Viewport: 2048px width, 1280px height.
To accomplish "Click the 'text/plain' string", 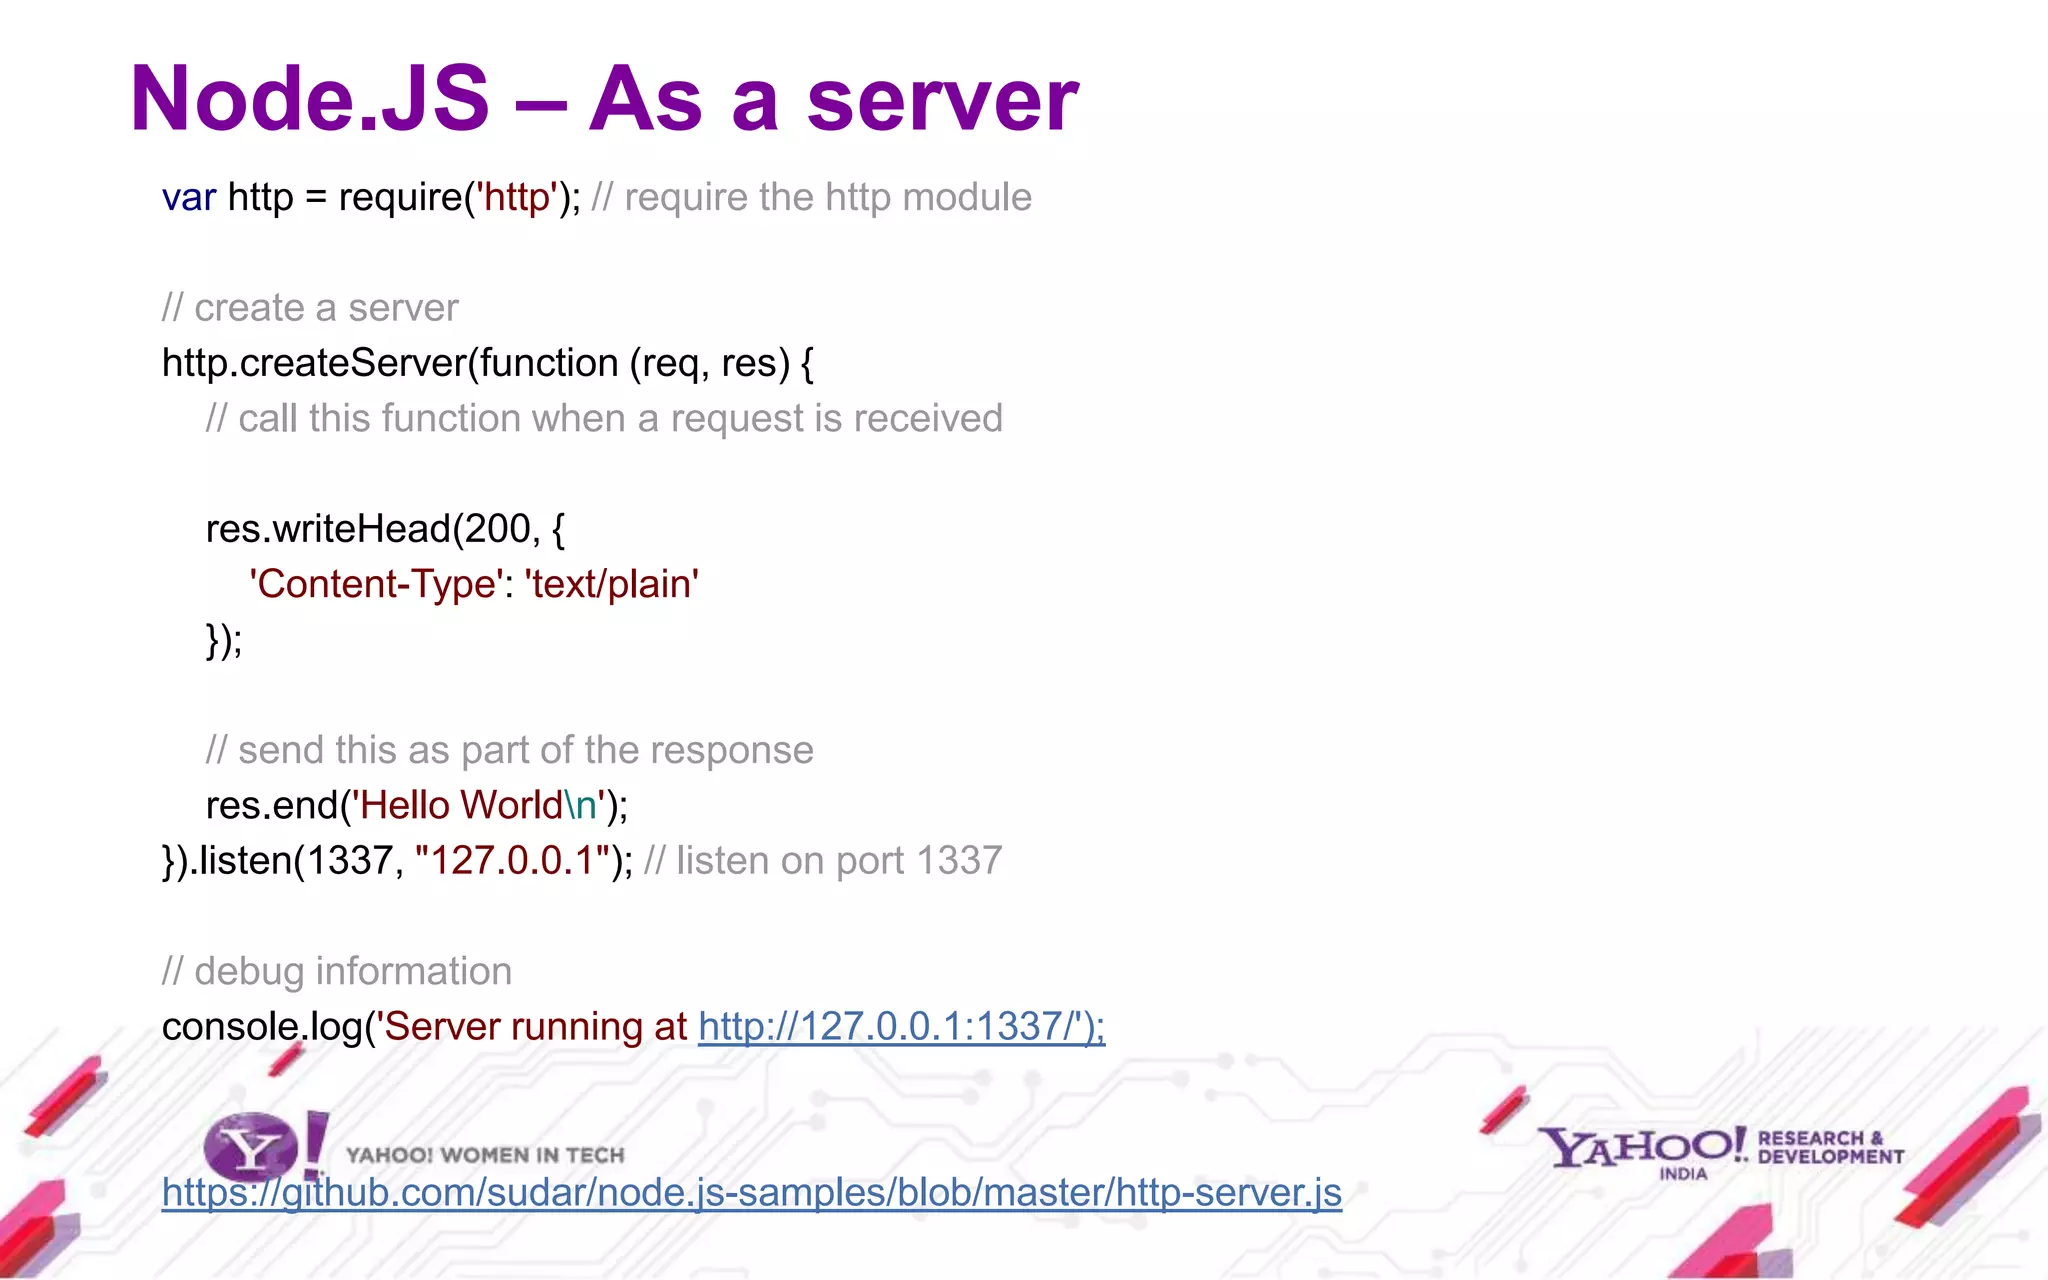I will (x=611, y=584).
